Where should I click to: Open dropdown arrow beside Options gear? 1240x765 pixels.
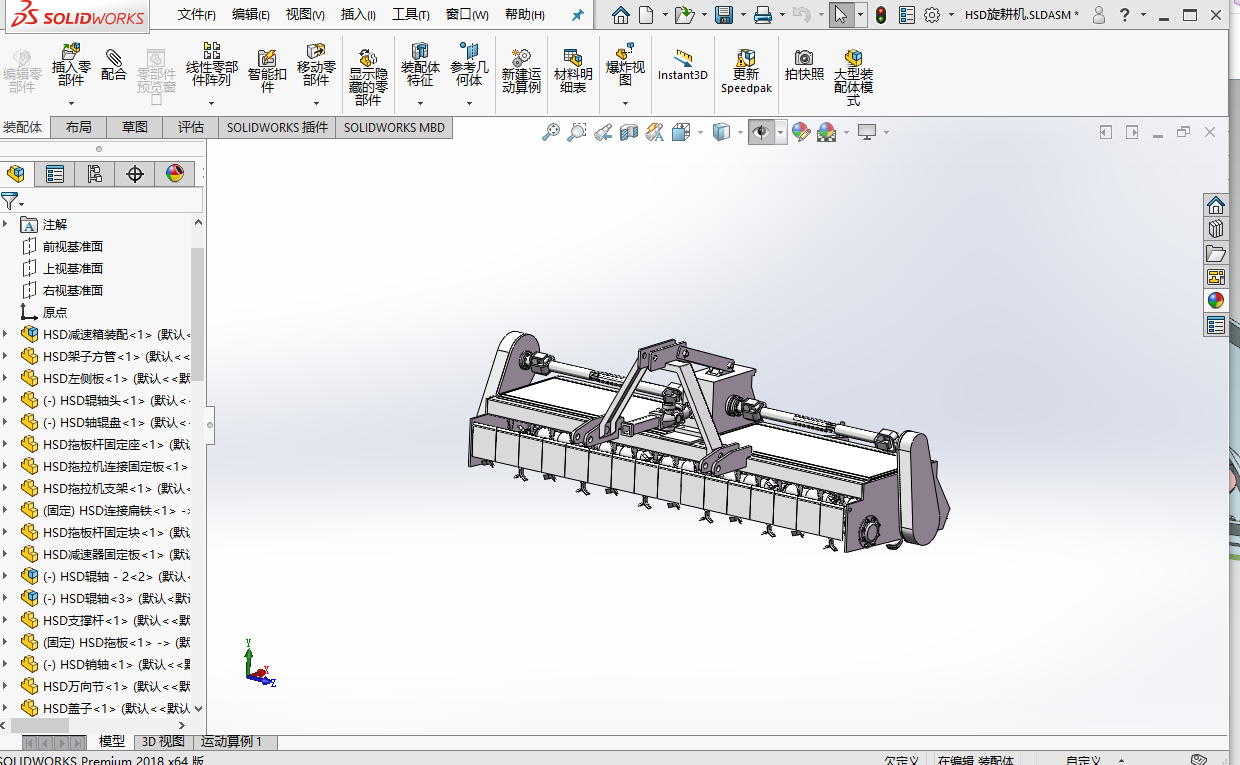(949, 15)
